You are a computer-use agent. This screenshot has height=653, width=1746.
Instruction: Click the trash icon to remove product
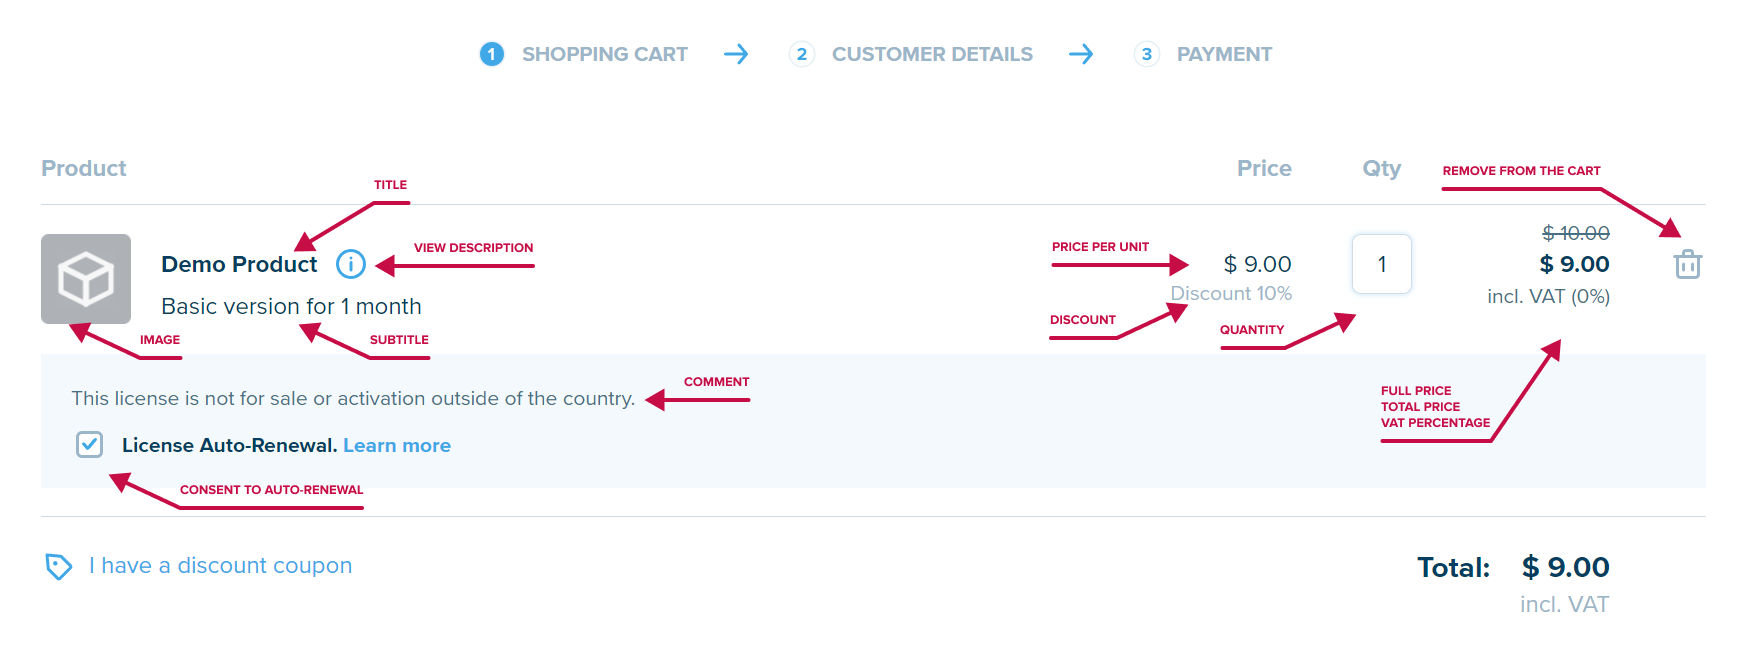tap(1688, 265)
